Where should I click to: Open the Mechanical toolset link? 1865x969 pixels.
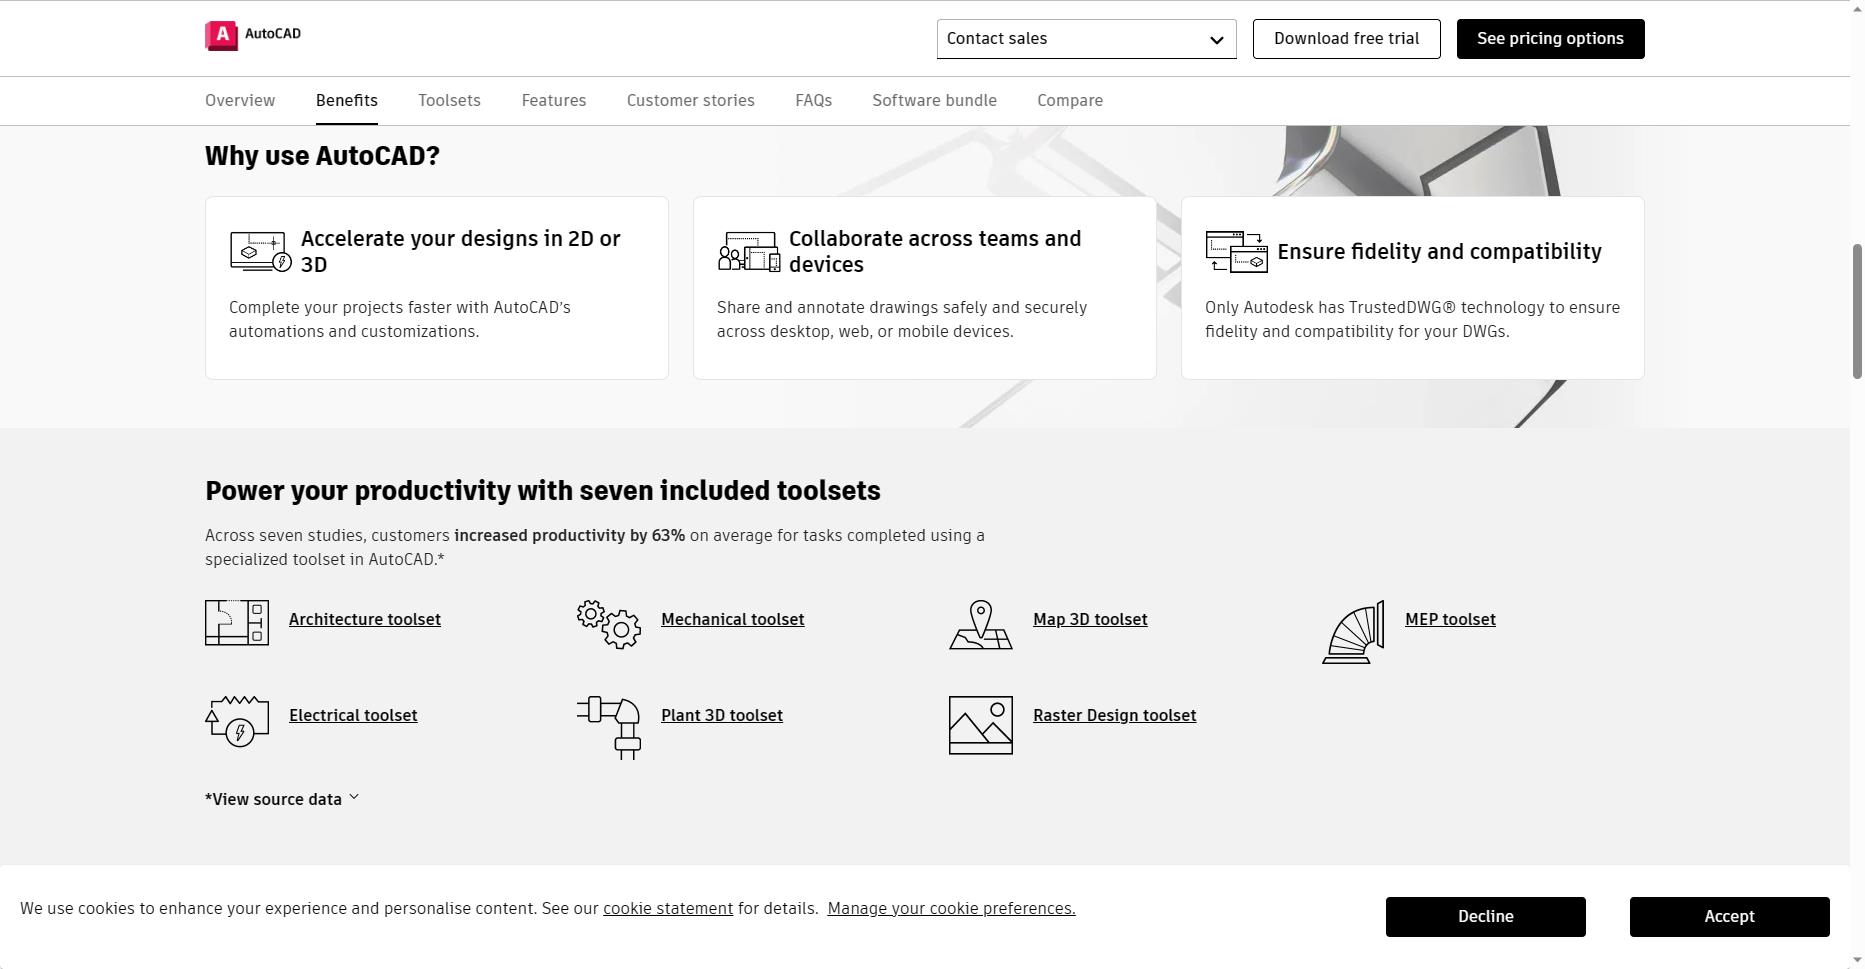(733, 619)
